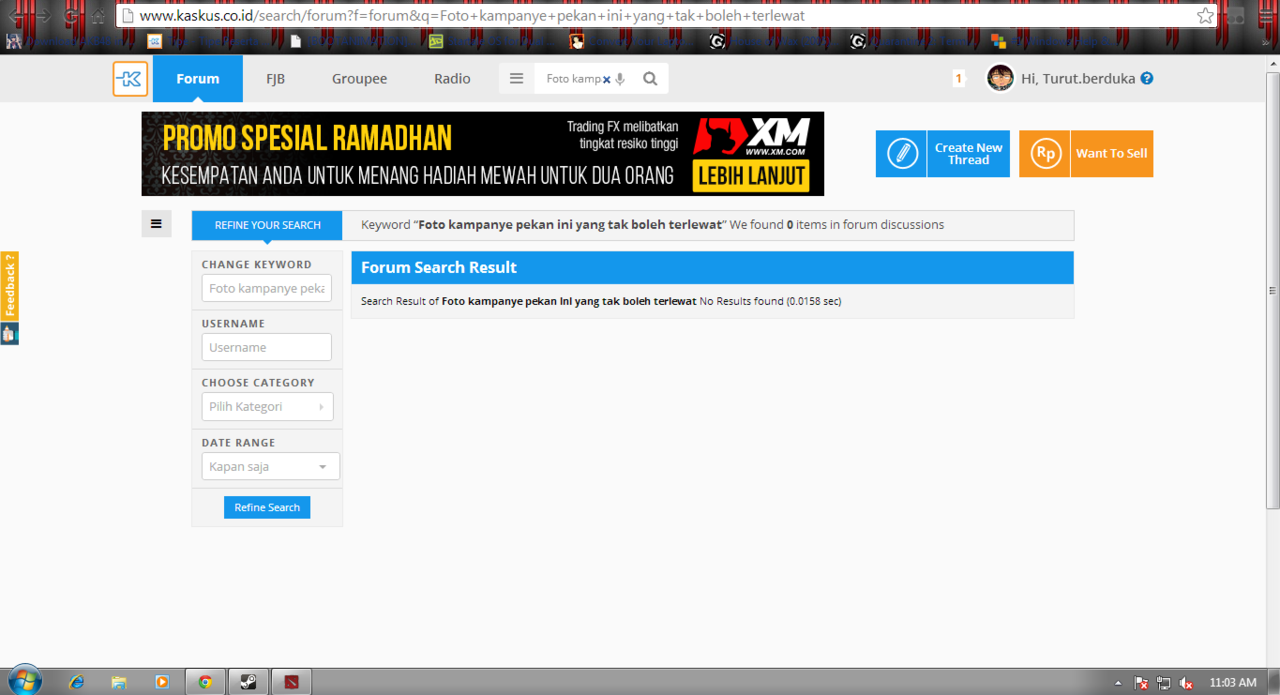Clear the search box with the X
This screenshot has width=1280, height=695.
click(x=606, y=80)
